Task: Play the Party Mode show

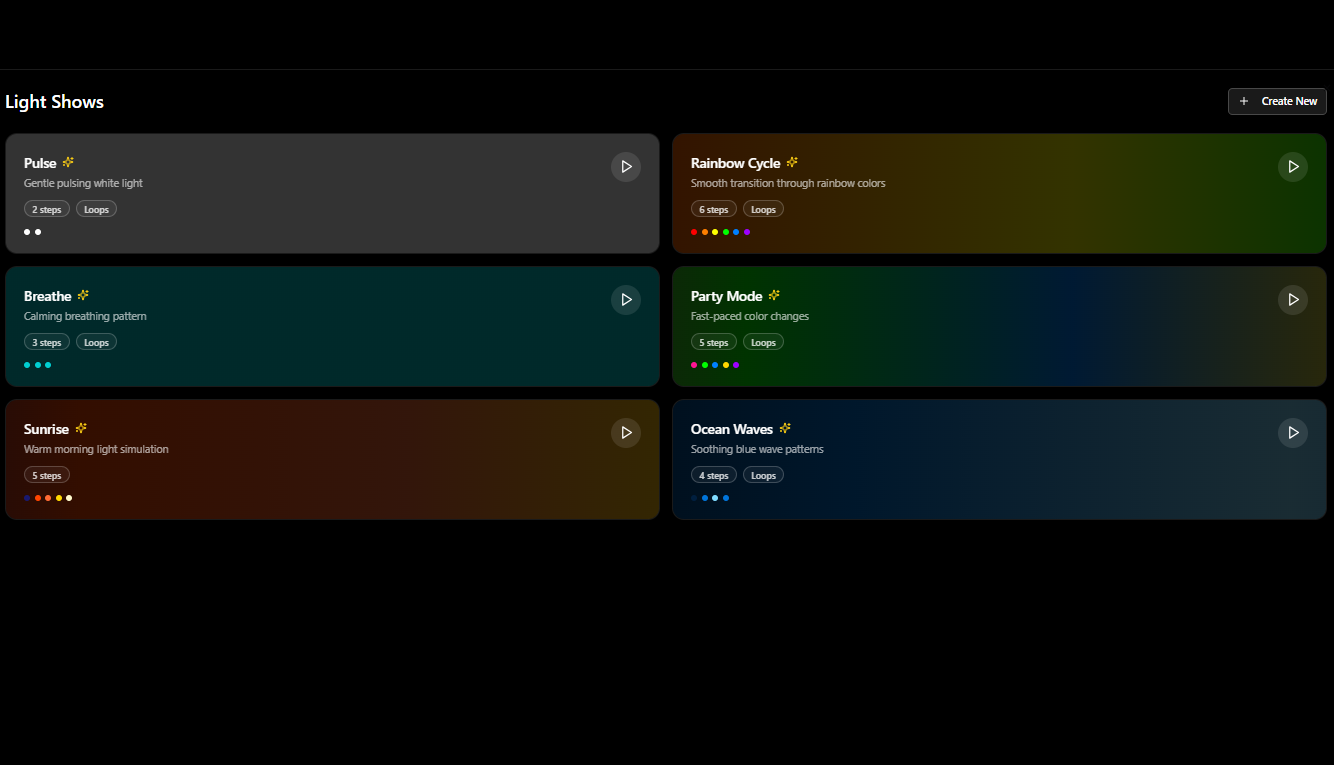Action: (1293, 299)
